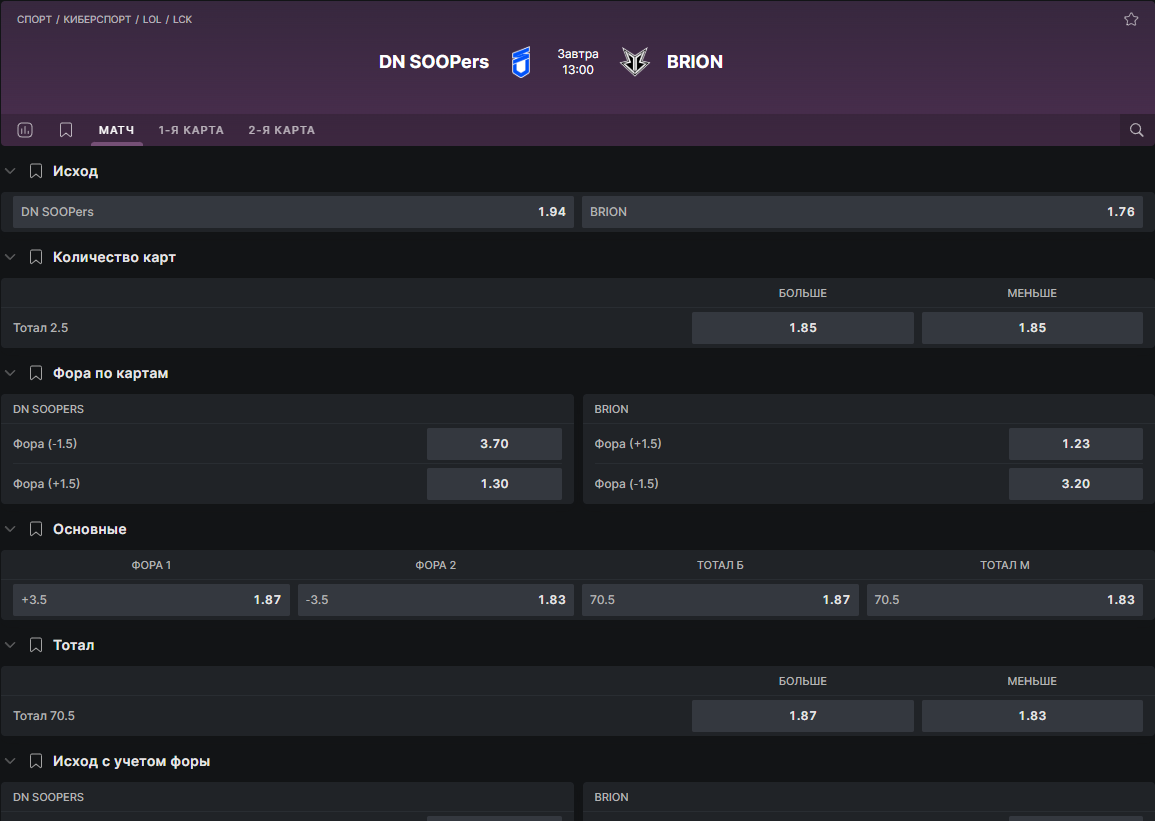Switch to the 1-Я КАРТА tab

(x=191, y=130)
